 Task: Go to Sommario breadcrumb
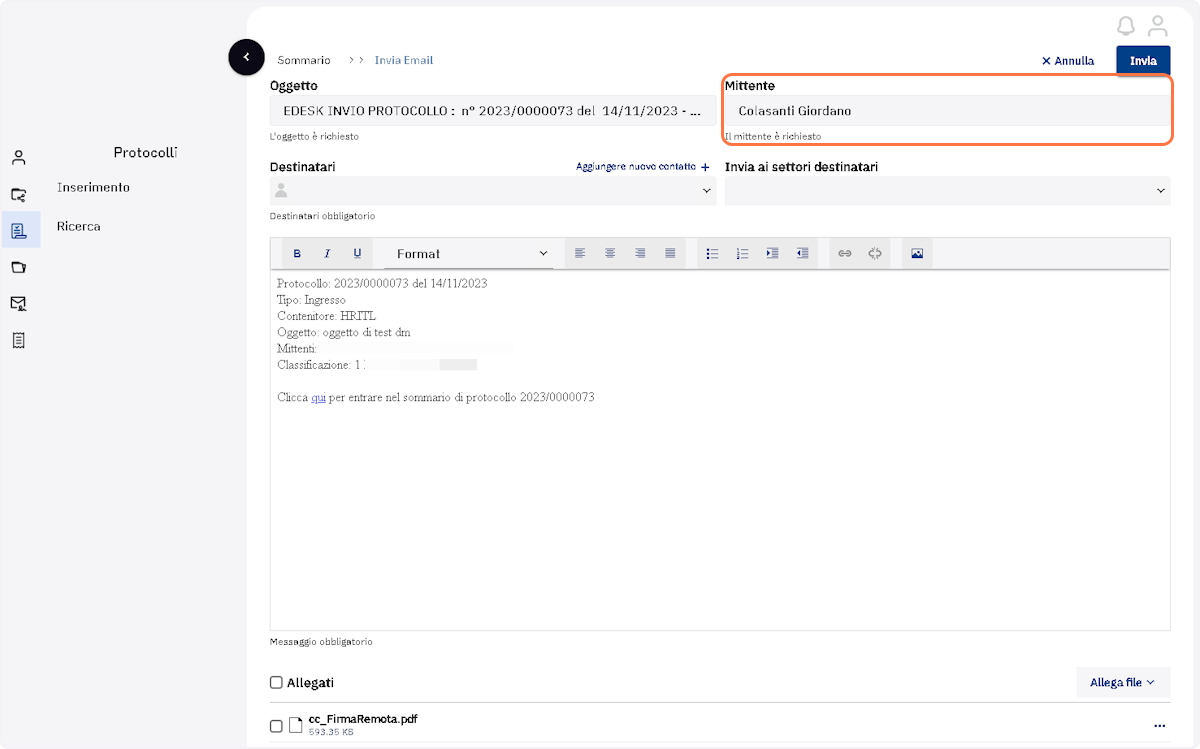(304, 61)
